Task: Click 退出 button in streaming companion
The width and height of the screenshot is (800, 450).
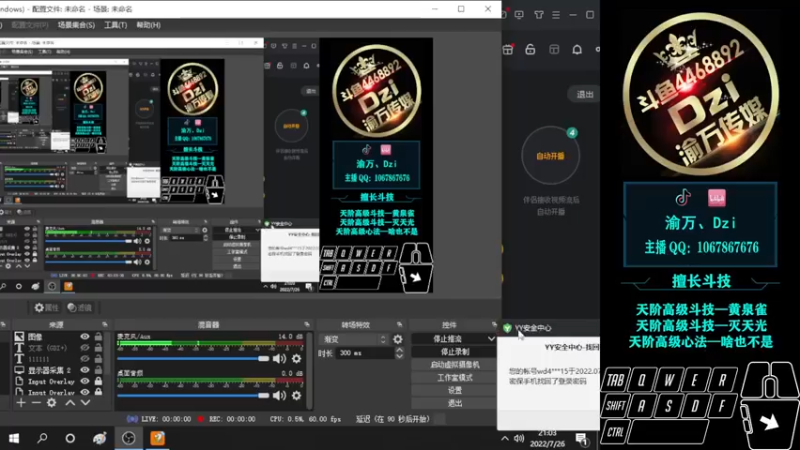Action: click(x=585, y=94)
